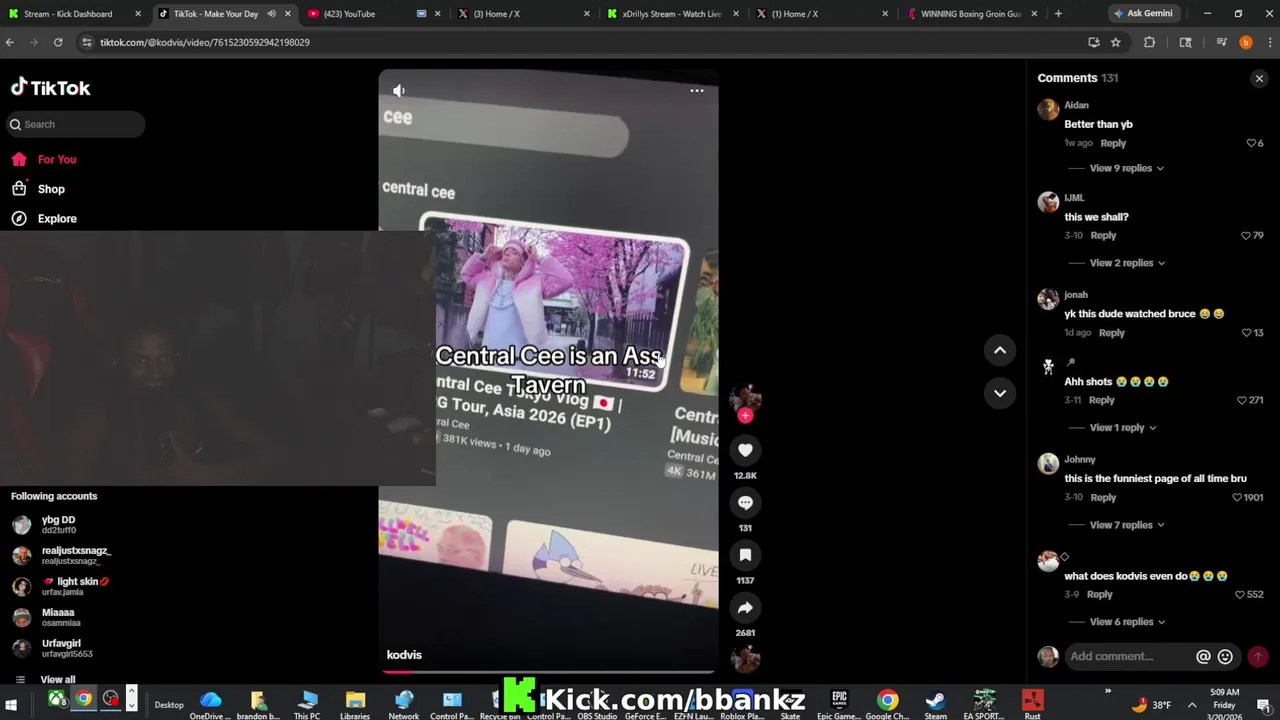This screenshot has width=1280, height=720.
Task: Share the video using the arrow icon
Action: point(745,608)
